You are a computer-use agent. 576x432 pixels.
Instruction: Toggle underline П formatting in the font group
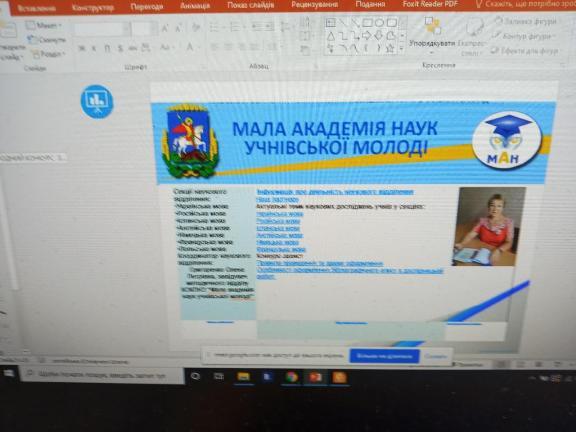[107, 48]
